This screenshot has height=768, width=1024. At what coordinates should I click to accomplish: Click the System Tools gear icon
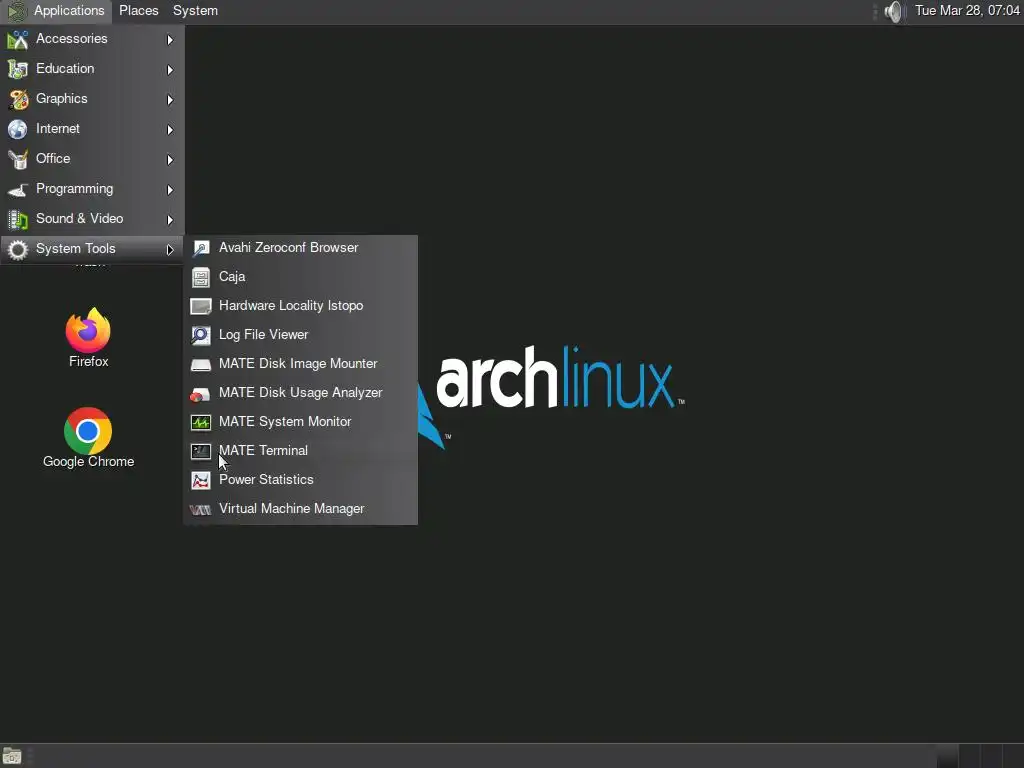[18, 249]
